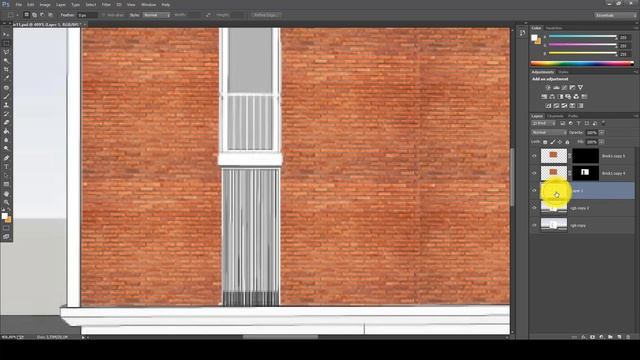Select the Zoom tool

click(6, 202)
